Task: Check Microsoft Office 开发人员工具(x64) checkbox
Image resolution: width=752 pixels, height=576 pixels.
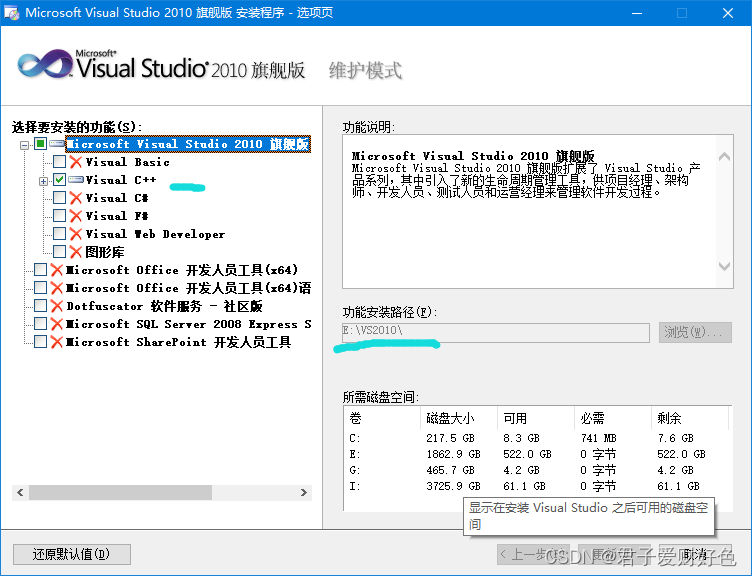Action: click(x=40, y=270)
